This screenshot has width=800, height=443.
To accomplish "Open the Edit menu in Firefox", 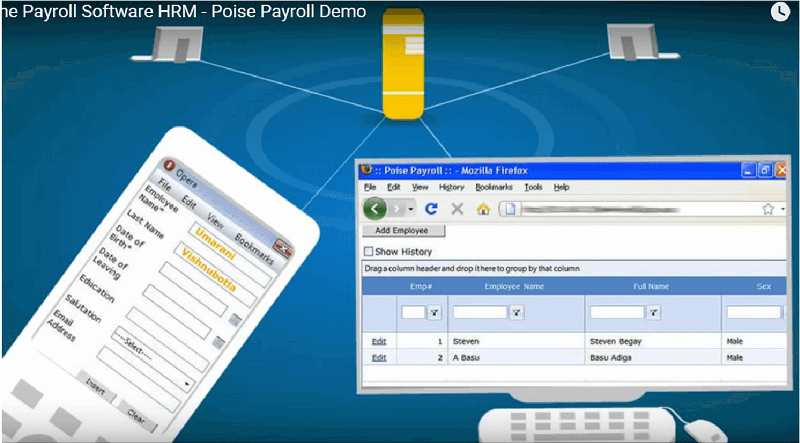I will pos(393,187).
